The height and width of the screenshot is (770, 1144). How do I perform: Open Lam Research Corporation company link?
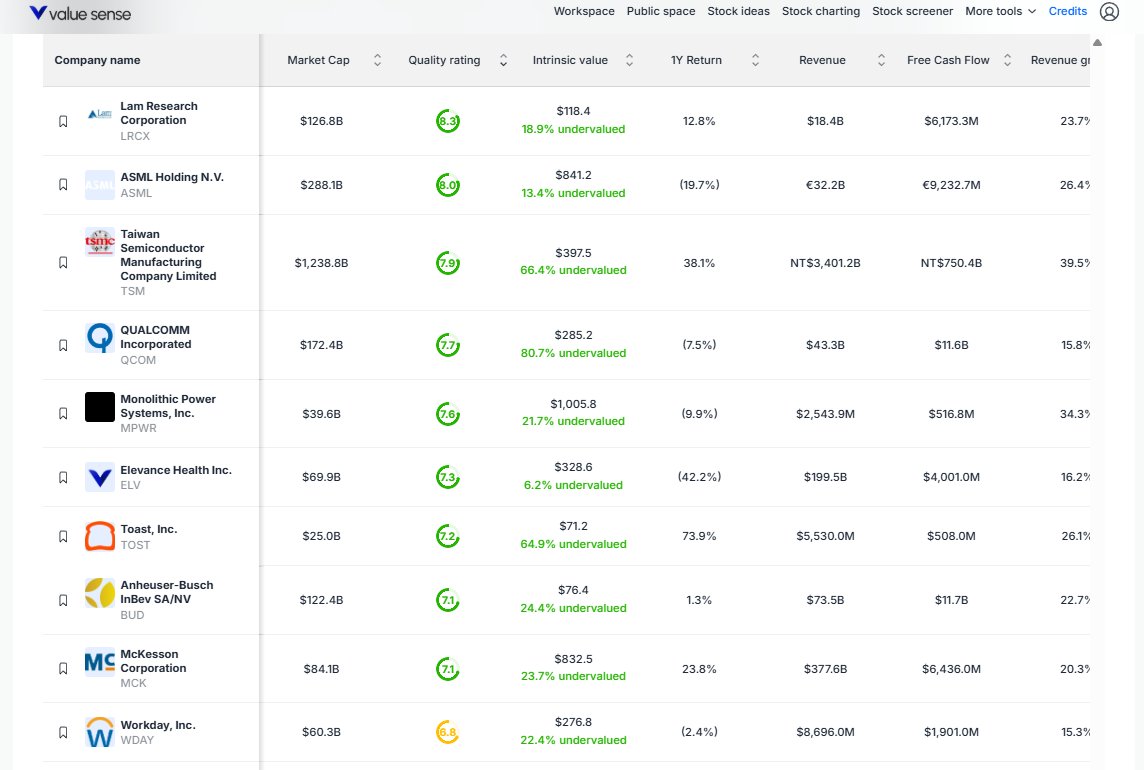(158, 113)
